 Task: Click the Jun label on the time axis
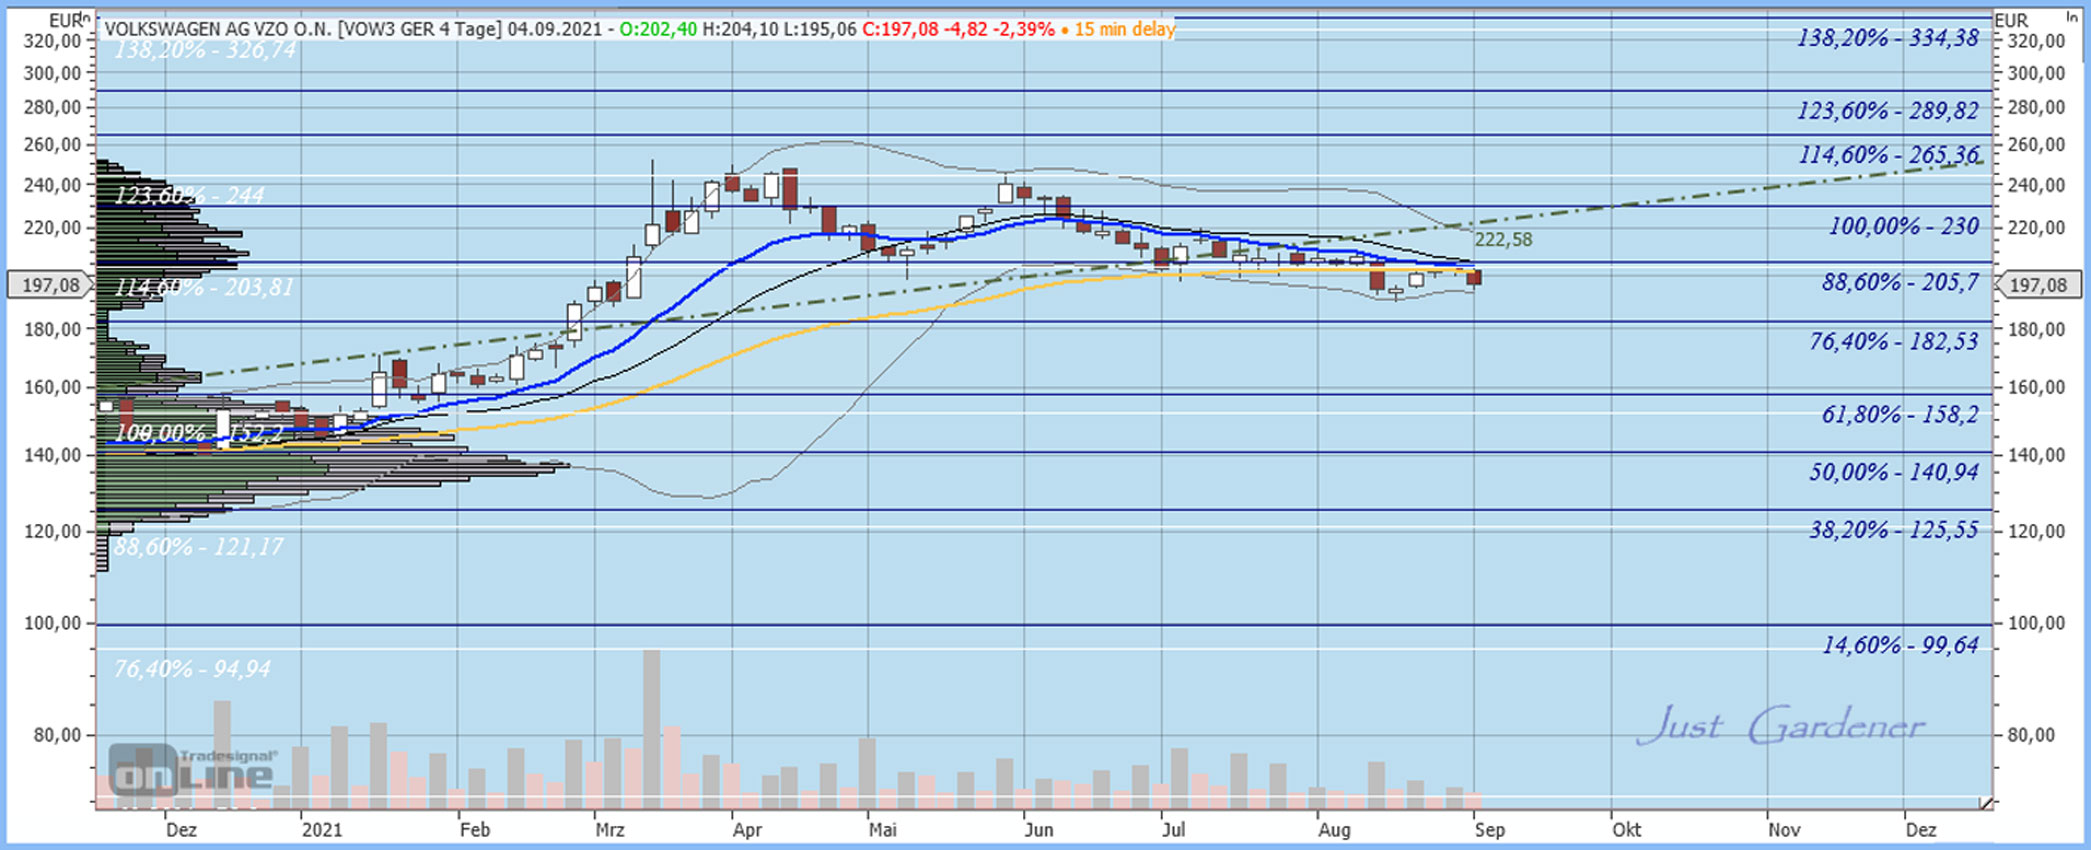tap(1039, 829)
